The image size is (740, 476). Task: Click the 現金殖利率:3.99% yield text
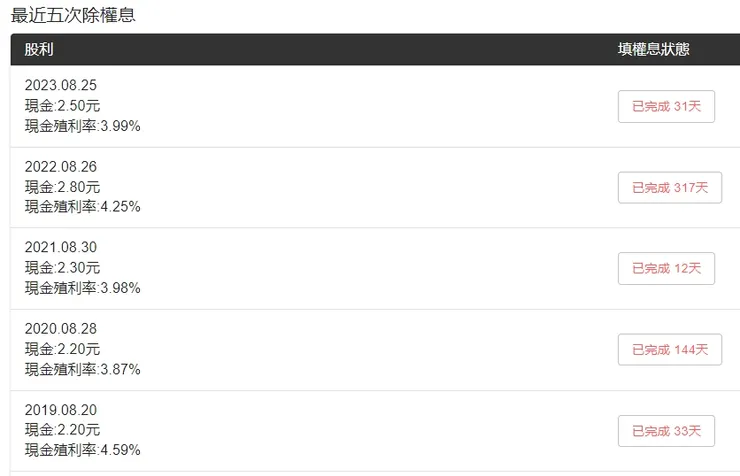[82, 126]
